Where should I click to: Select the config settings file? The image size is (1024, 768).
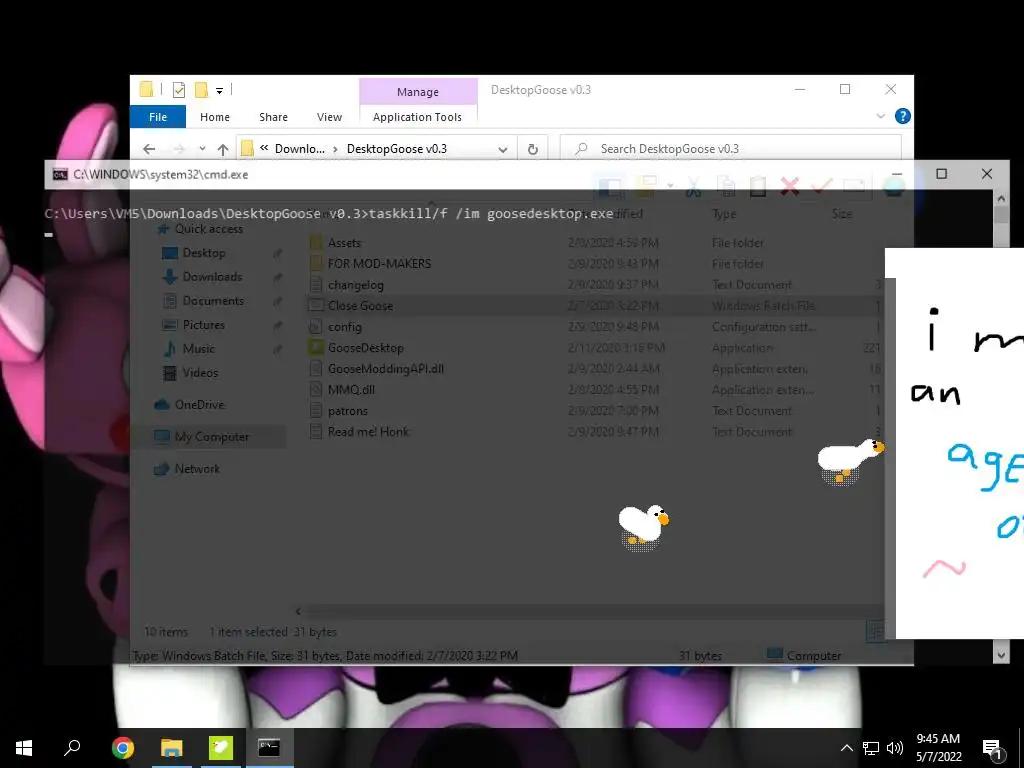pos(344,327)
